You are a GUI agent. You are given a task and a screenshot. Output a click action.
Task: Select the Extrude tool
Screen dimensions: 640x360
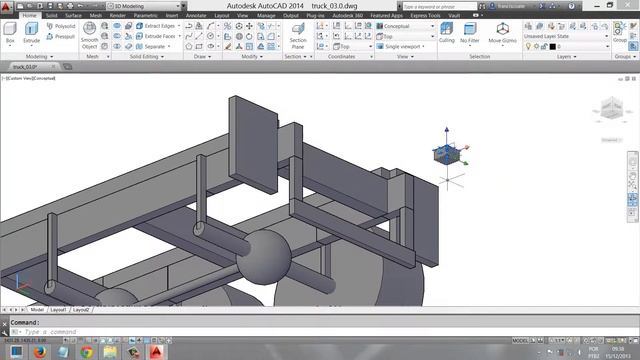tap(31, 32)
